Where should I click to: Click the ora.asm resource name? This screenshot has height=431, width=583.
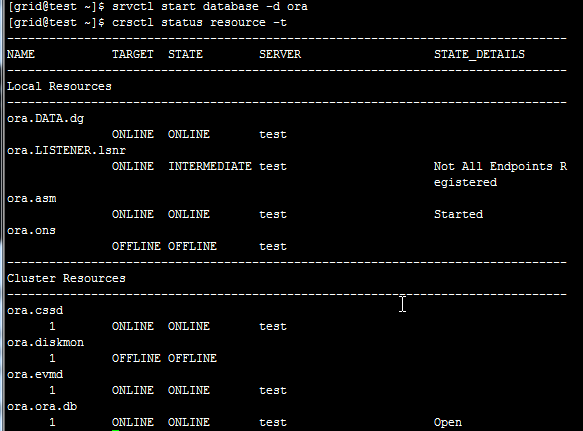coord(32,199)
